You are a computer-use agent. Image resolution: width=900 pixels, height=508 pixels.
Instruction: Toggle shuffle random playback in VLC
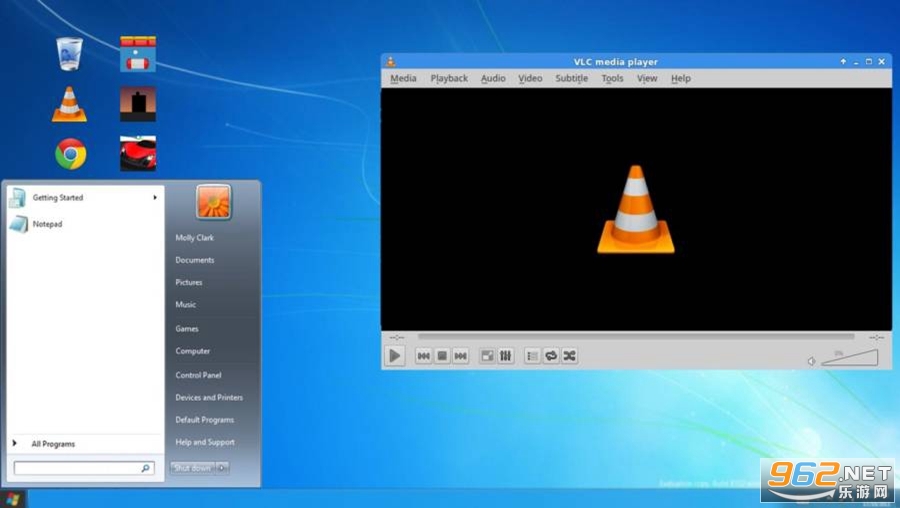[569, 356]
